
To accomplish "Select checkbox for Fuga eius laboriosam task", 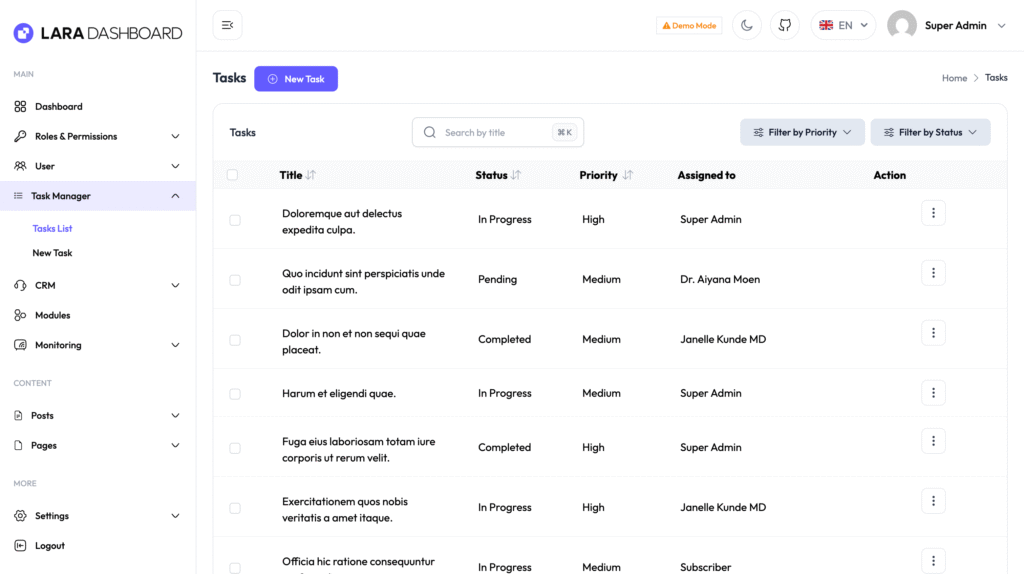I will coord(235,449).
